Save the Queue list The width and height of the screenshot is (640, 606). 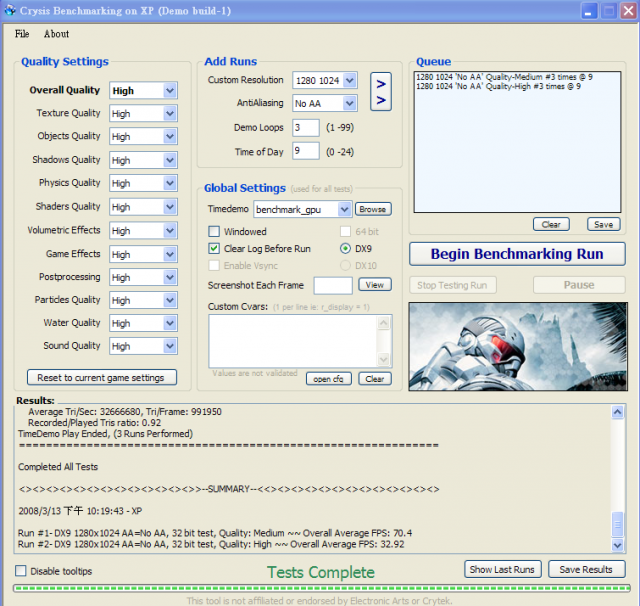(604, 224)
